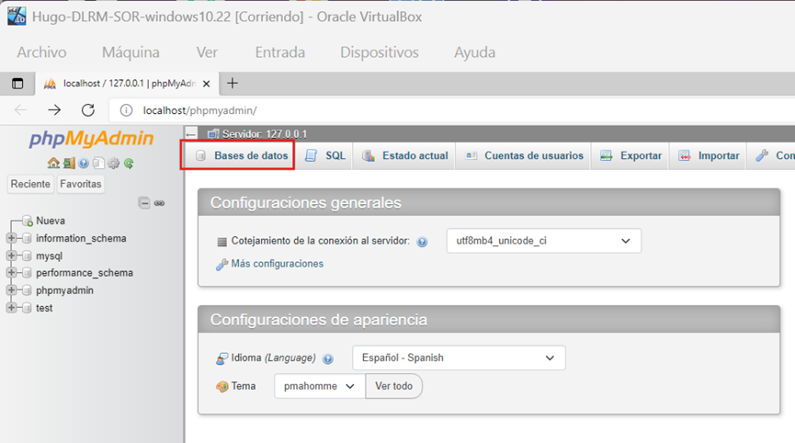This screenshot has height=443, width=795.
Task: Click the collapse-all icon in navigation tree
Action: [x=144, y=203]
